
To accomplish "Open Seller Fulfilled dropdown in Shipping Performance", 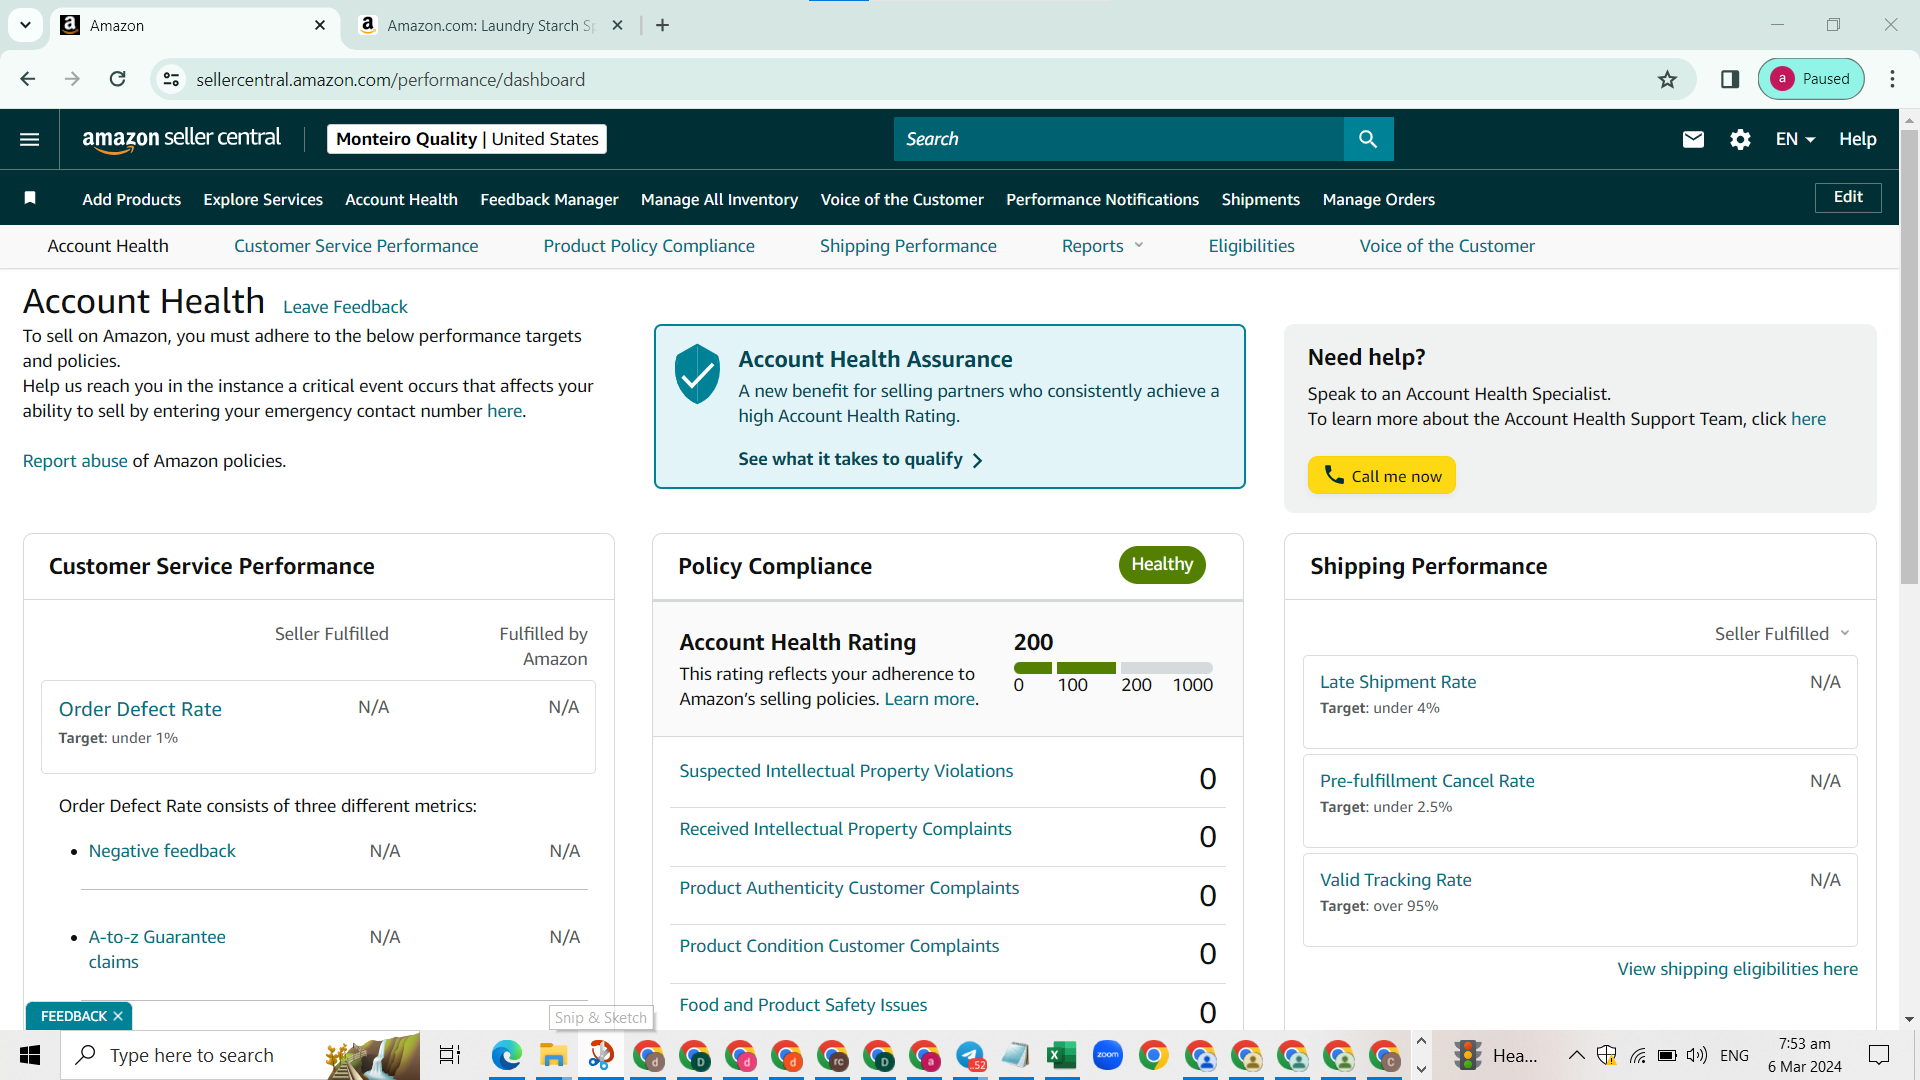I will click(1782, 634).
